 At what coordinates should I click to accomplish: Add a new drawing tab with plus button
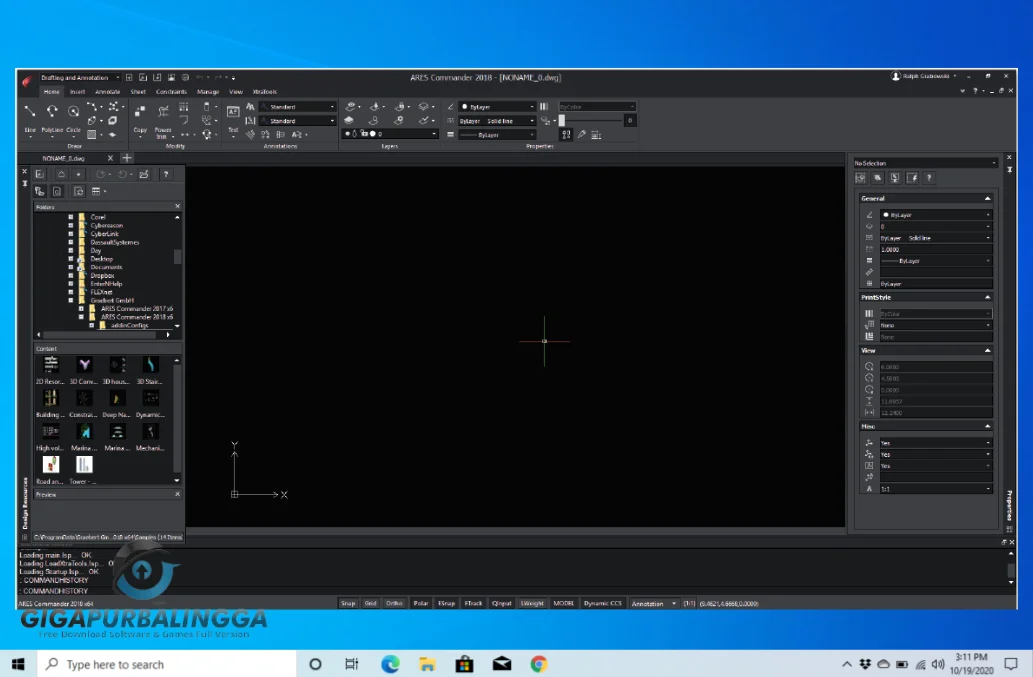(x=127, y=158)
